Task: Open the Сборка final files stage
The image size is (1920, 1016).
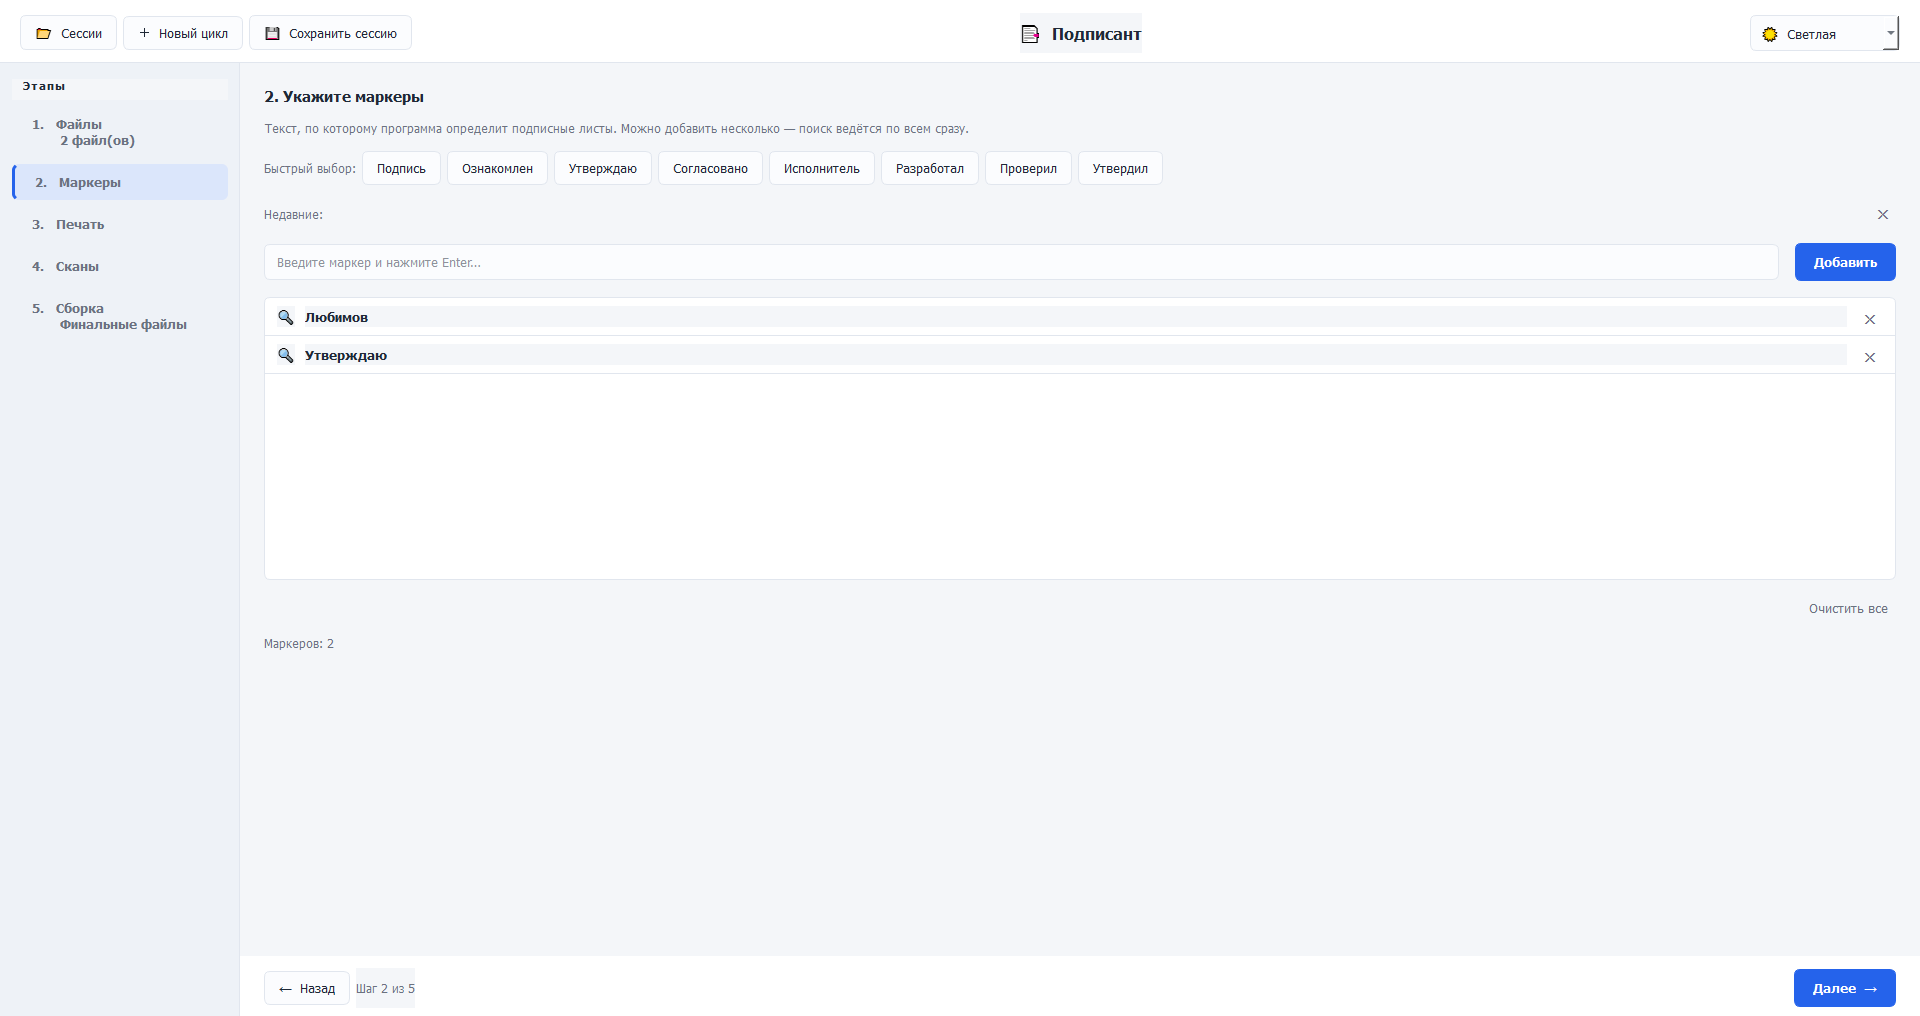Action: 120,316
